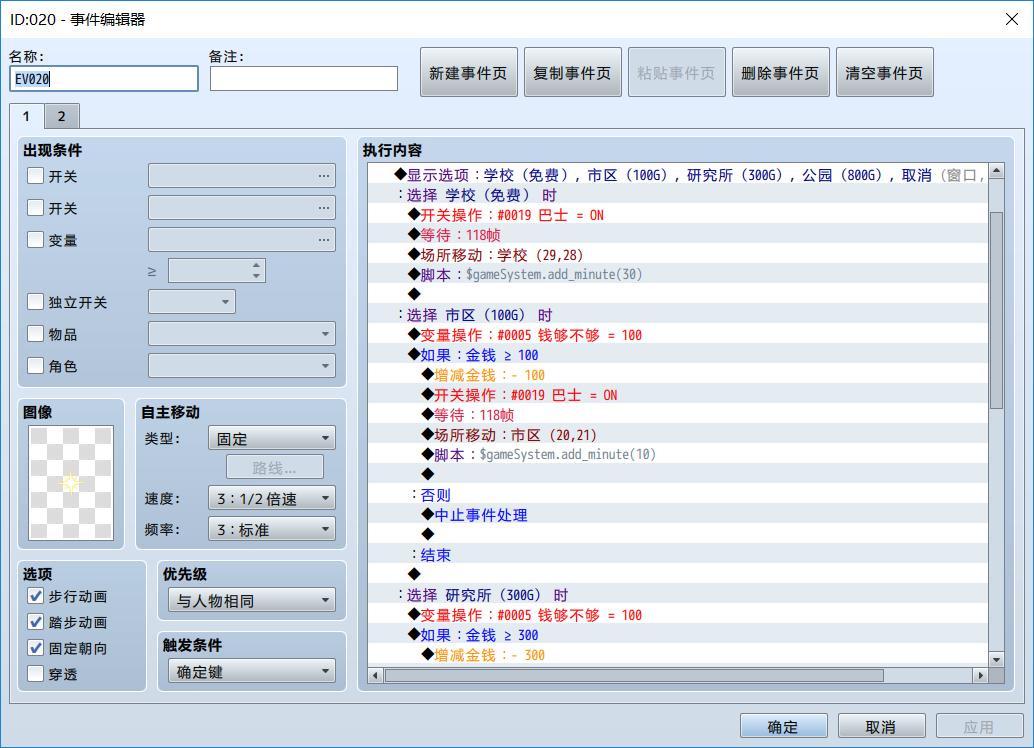This screenshot has width=1034, height=748.
Task: Enable the 穿透 option checkbox
Action: 36,674
